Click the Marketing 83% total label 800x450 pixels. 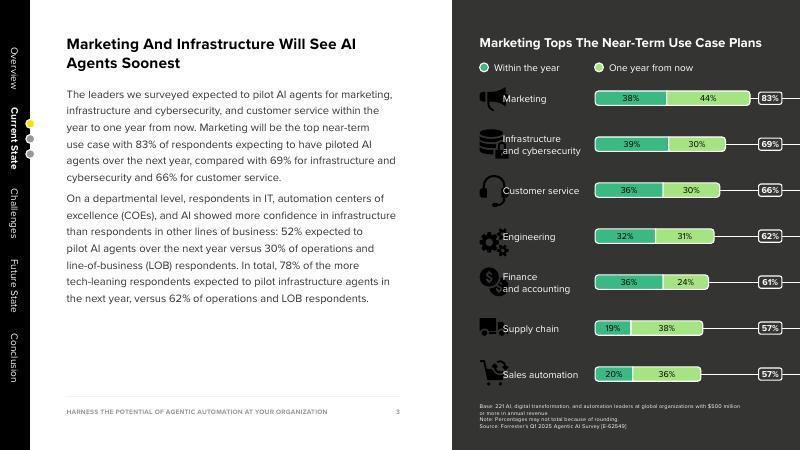point(769,99)
